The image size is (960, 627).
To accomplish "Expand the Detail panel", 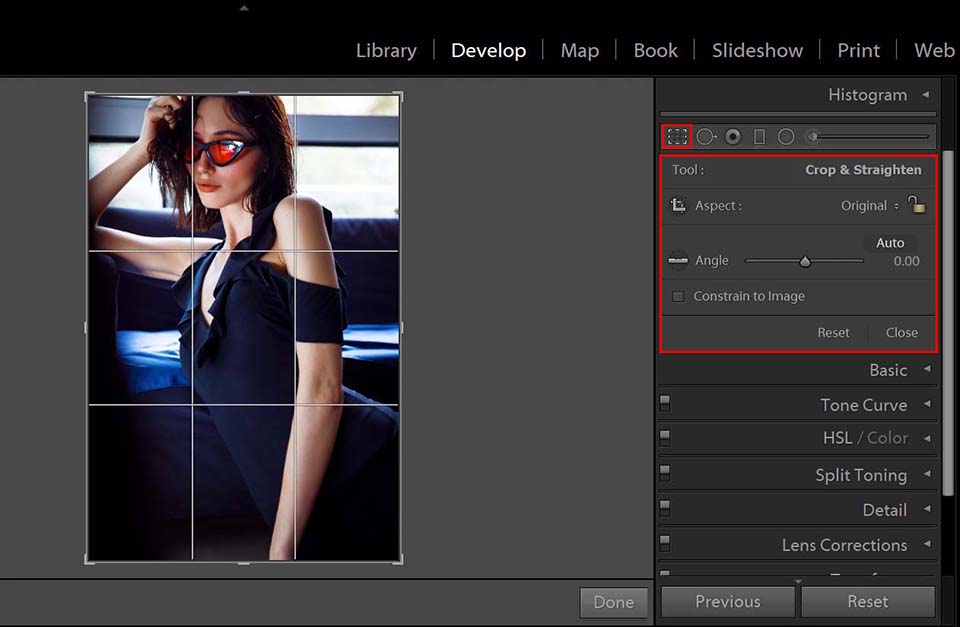I will click(927, 509).
